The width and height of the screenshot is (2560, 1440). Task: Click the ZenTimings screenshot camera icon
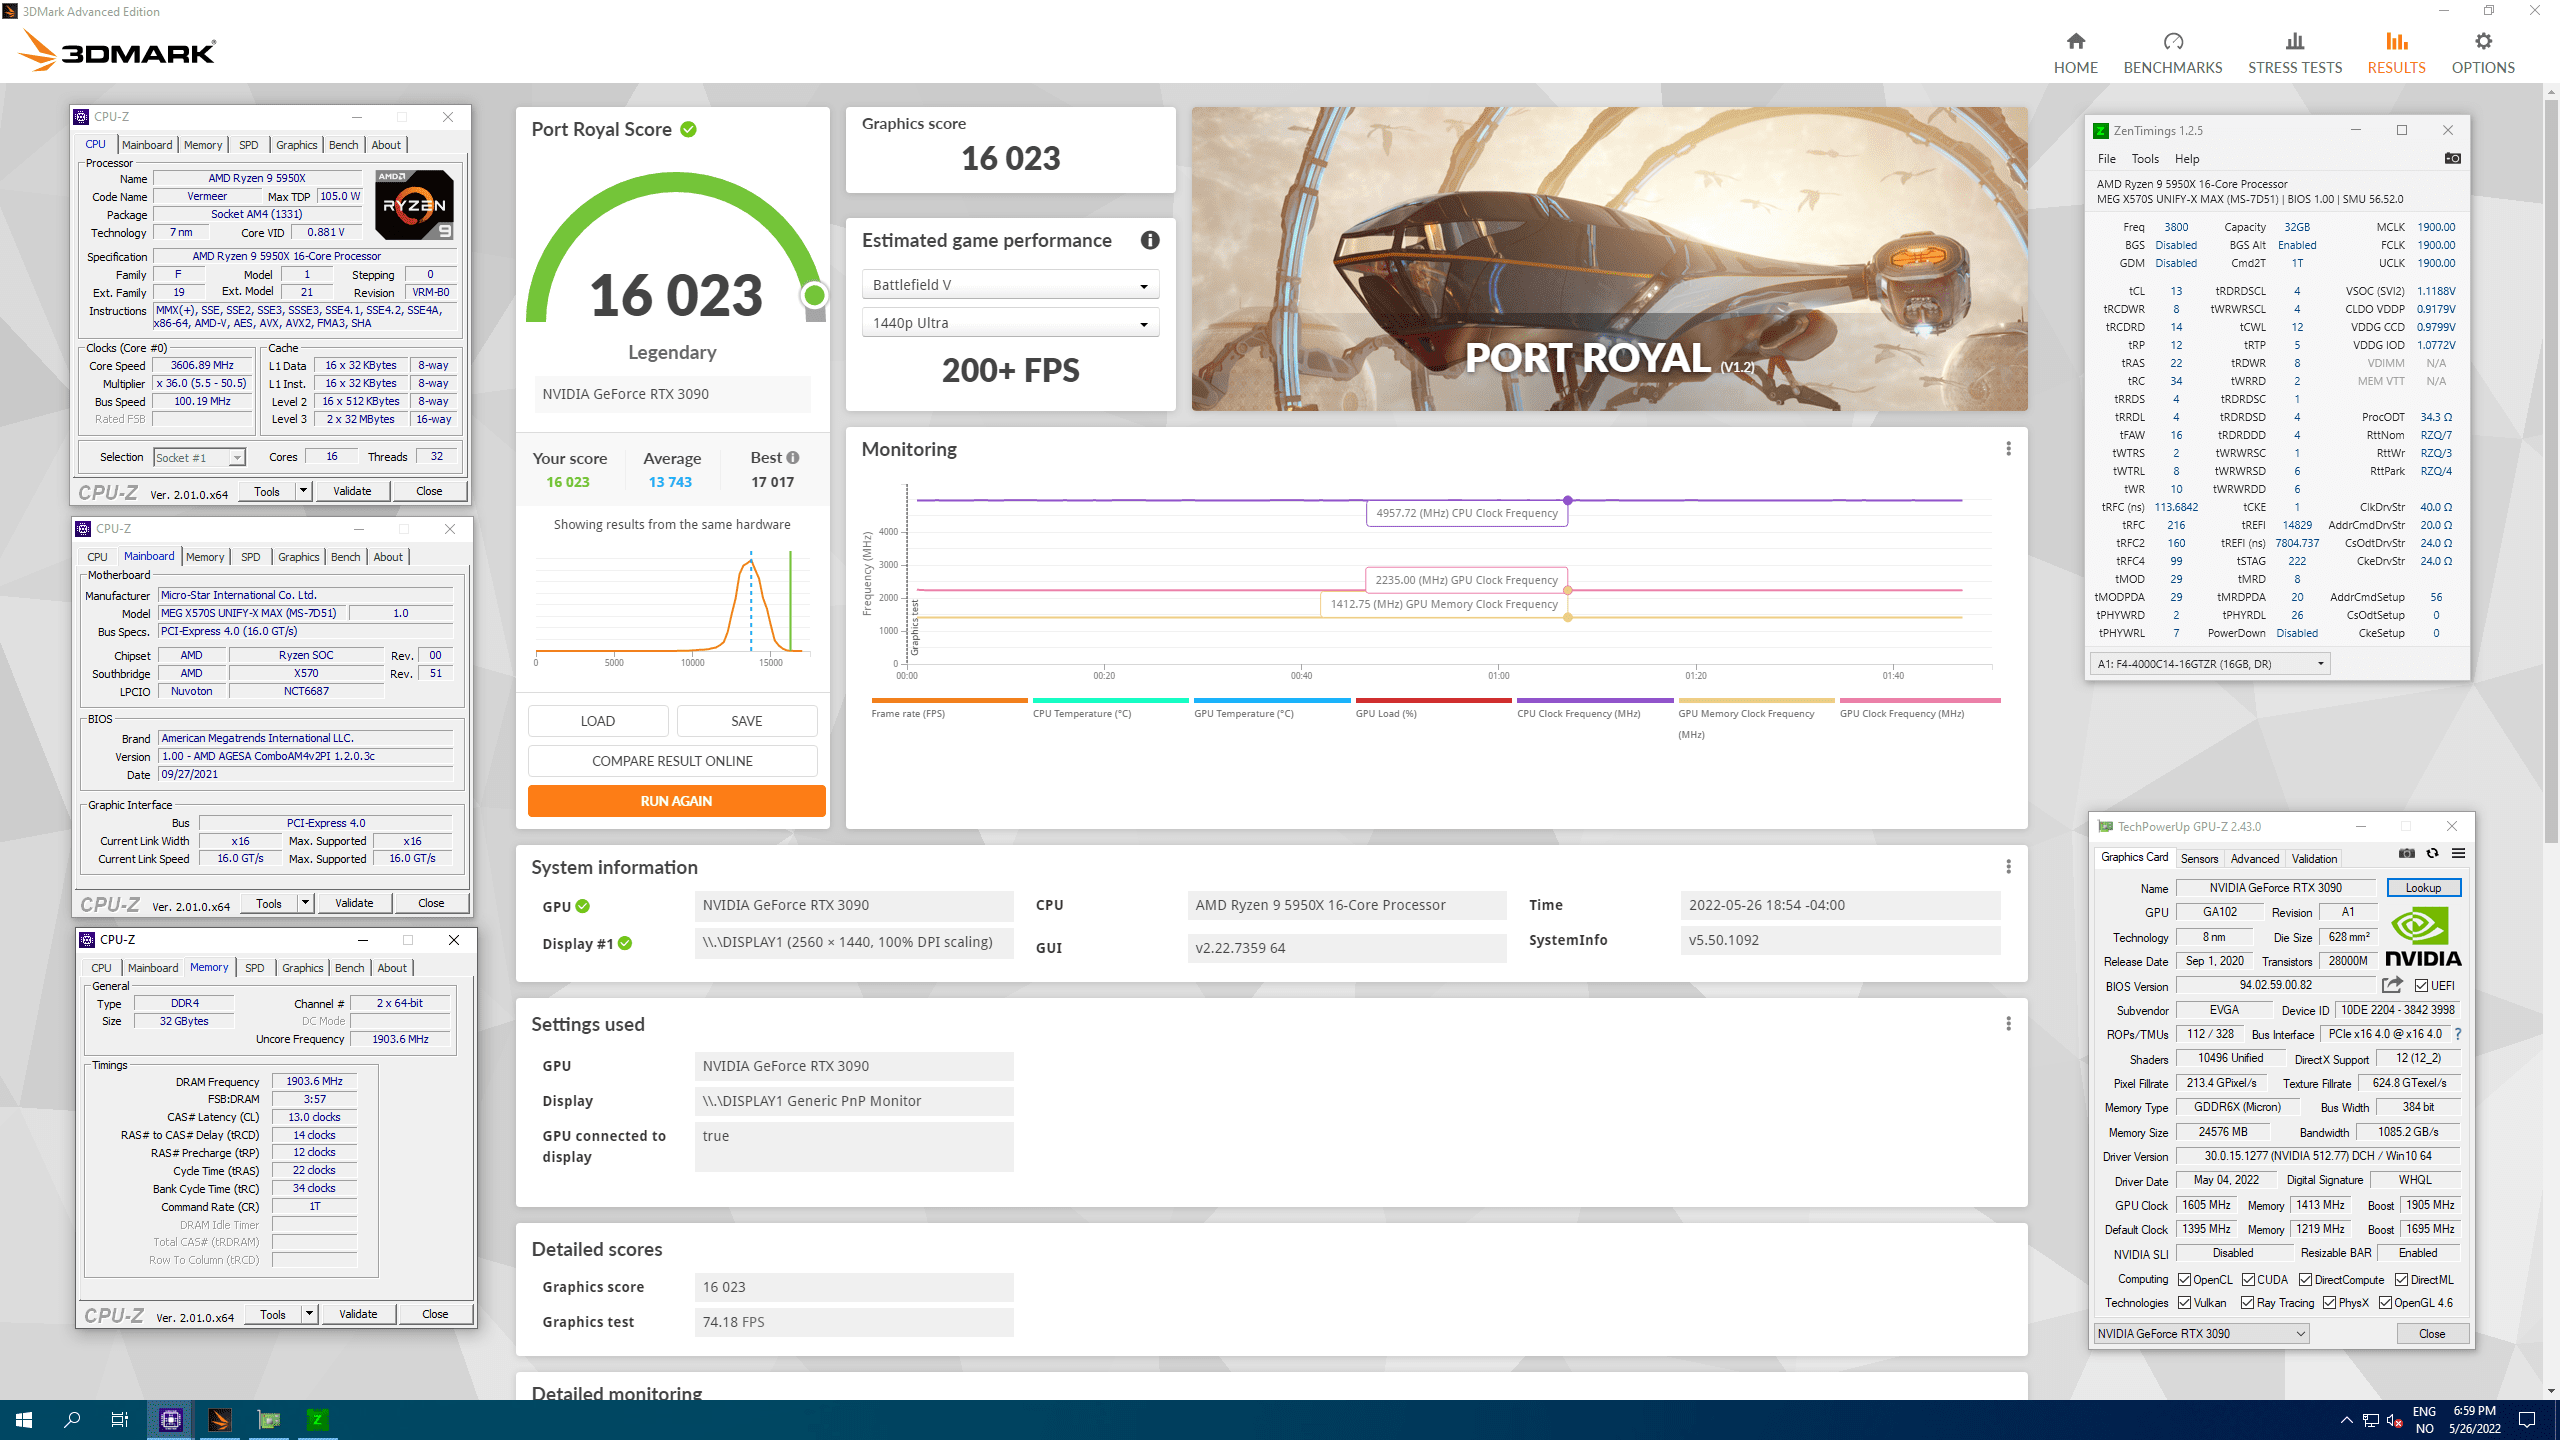(2452, 158)
